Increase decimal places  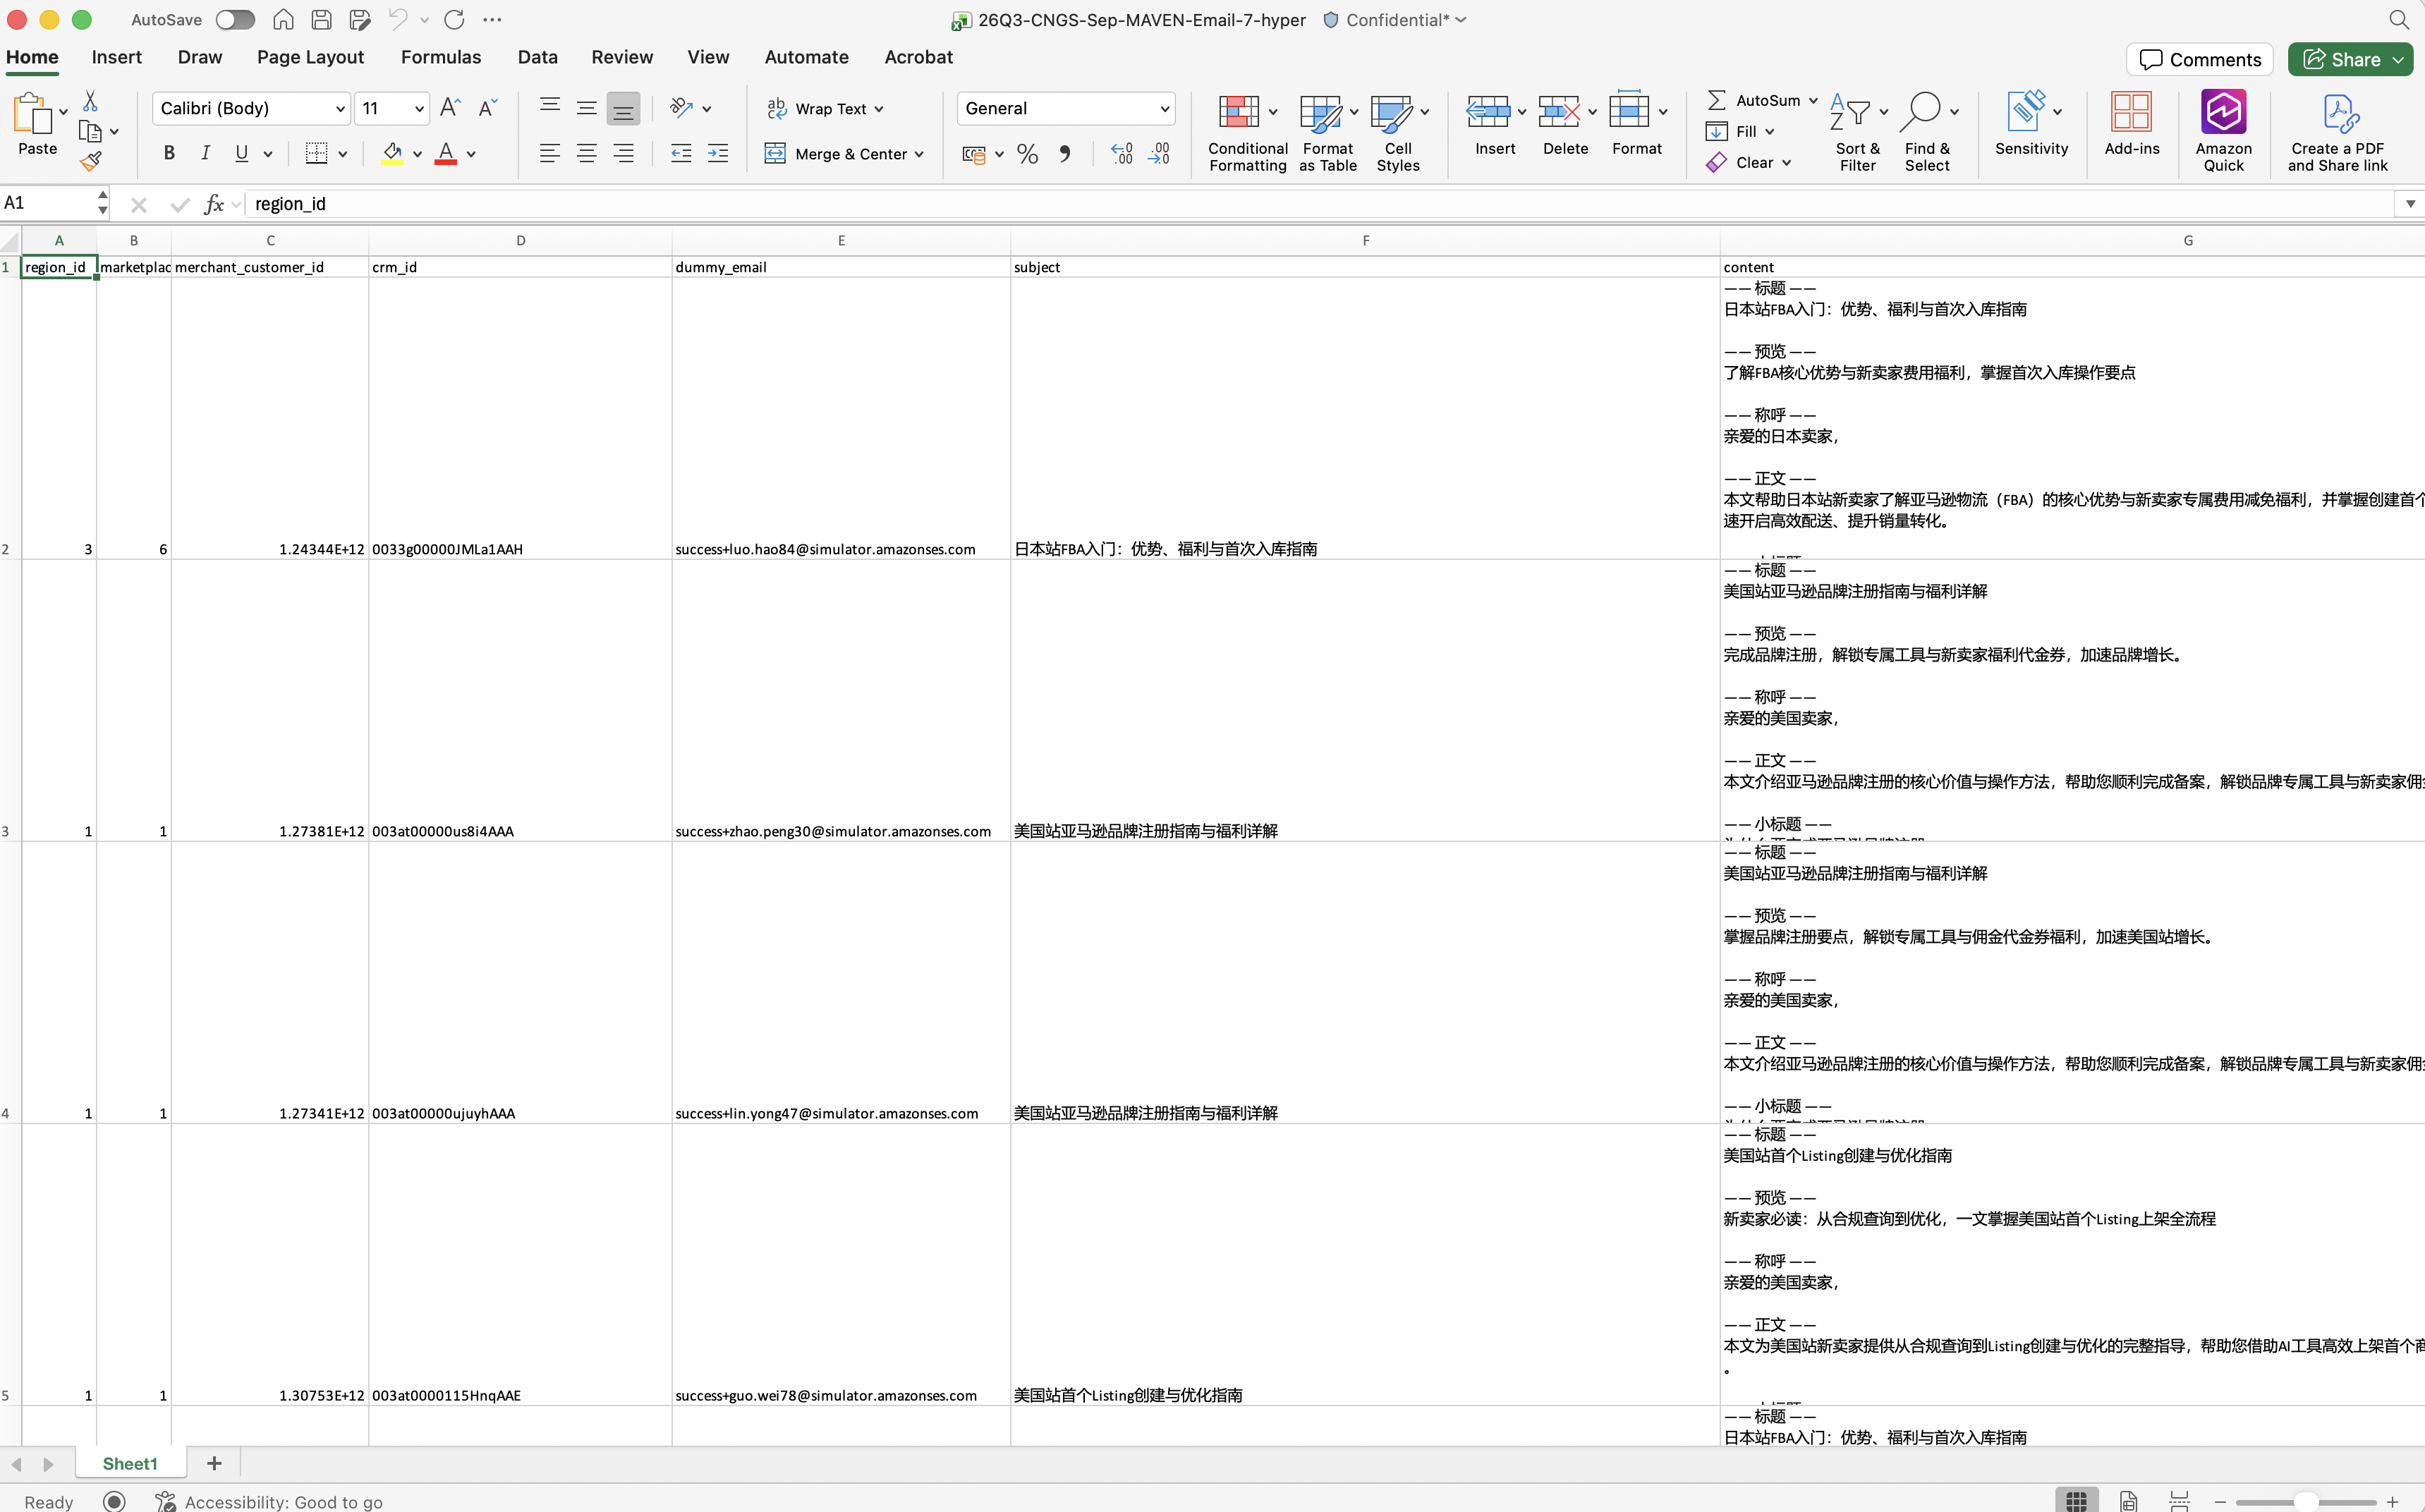[x=1122, y=153]
